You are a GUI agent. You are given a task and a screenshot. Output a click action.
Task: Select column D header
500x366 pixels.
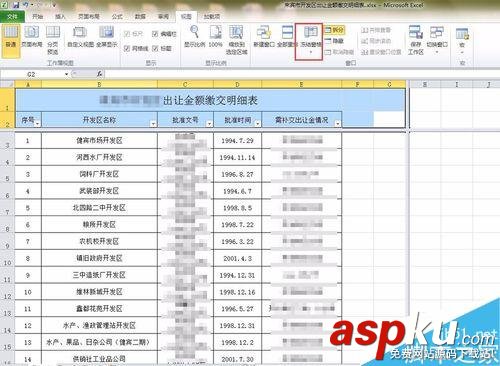(237, 85)
